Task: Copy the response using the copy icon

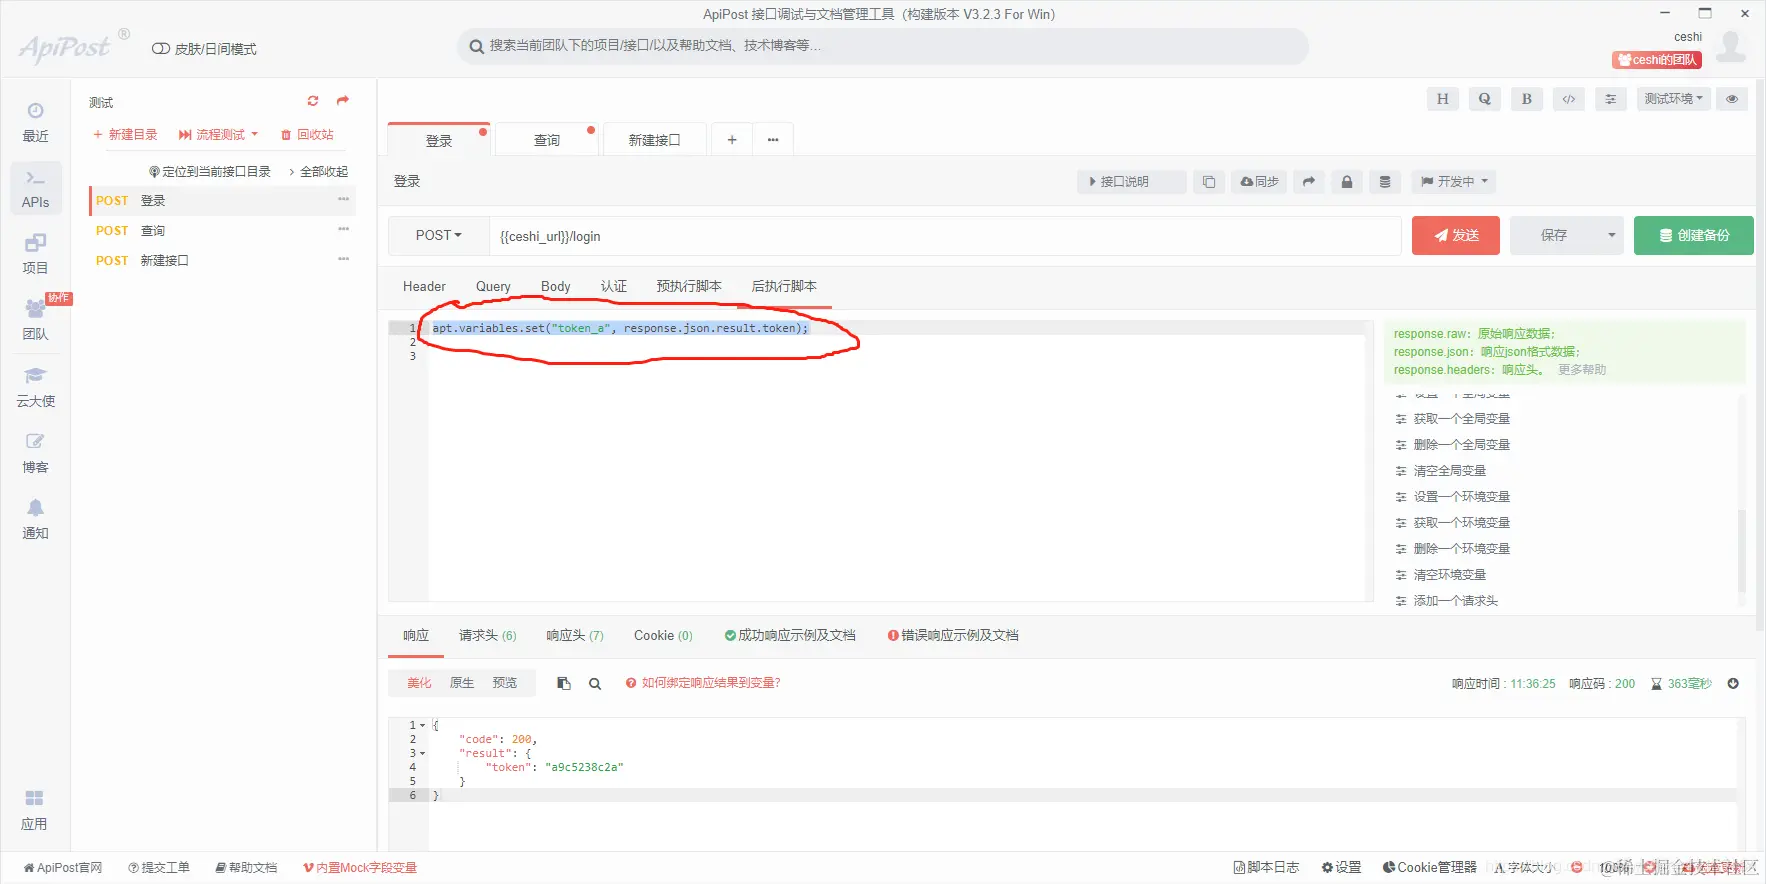Action: click(564, 684)
